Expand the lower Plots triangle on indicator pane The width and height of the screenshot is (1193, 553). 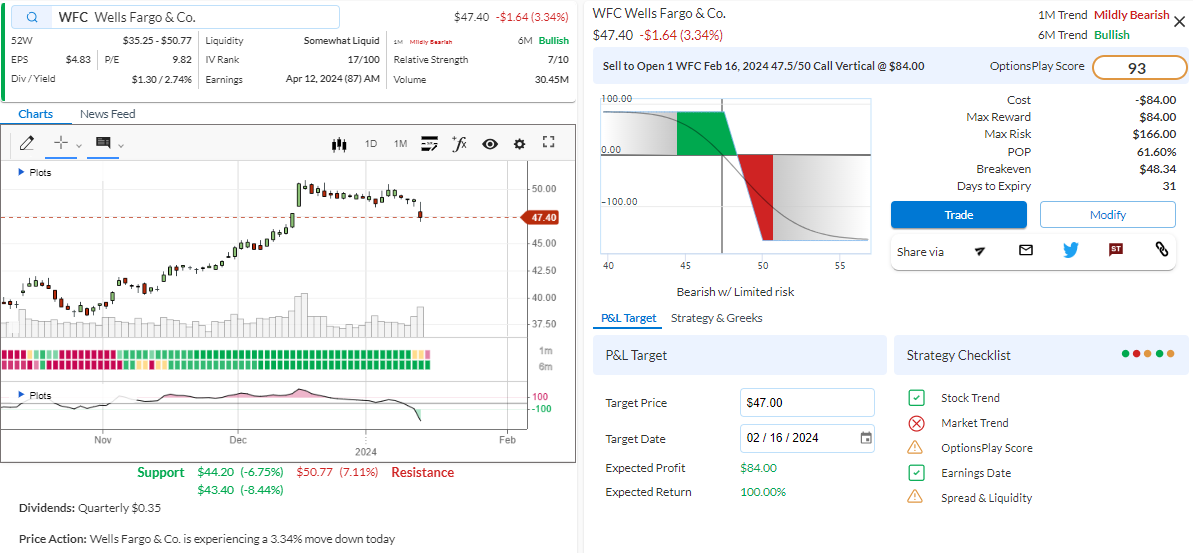[x=21, y=396]
